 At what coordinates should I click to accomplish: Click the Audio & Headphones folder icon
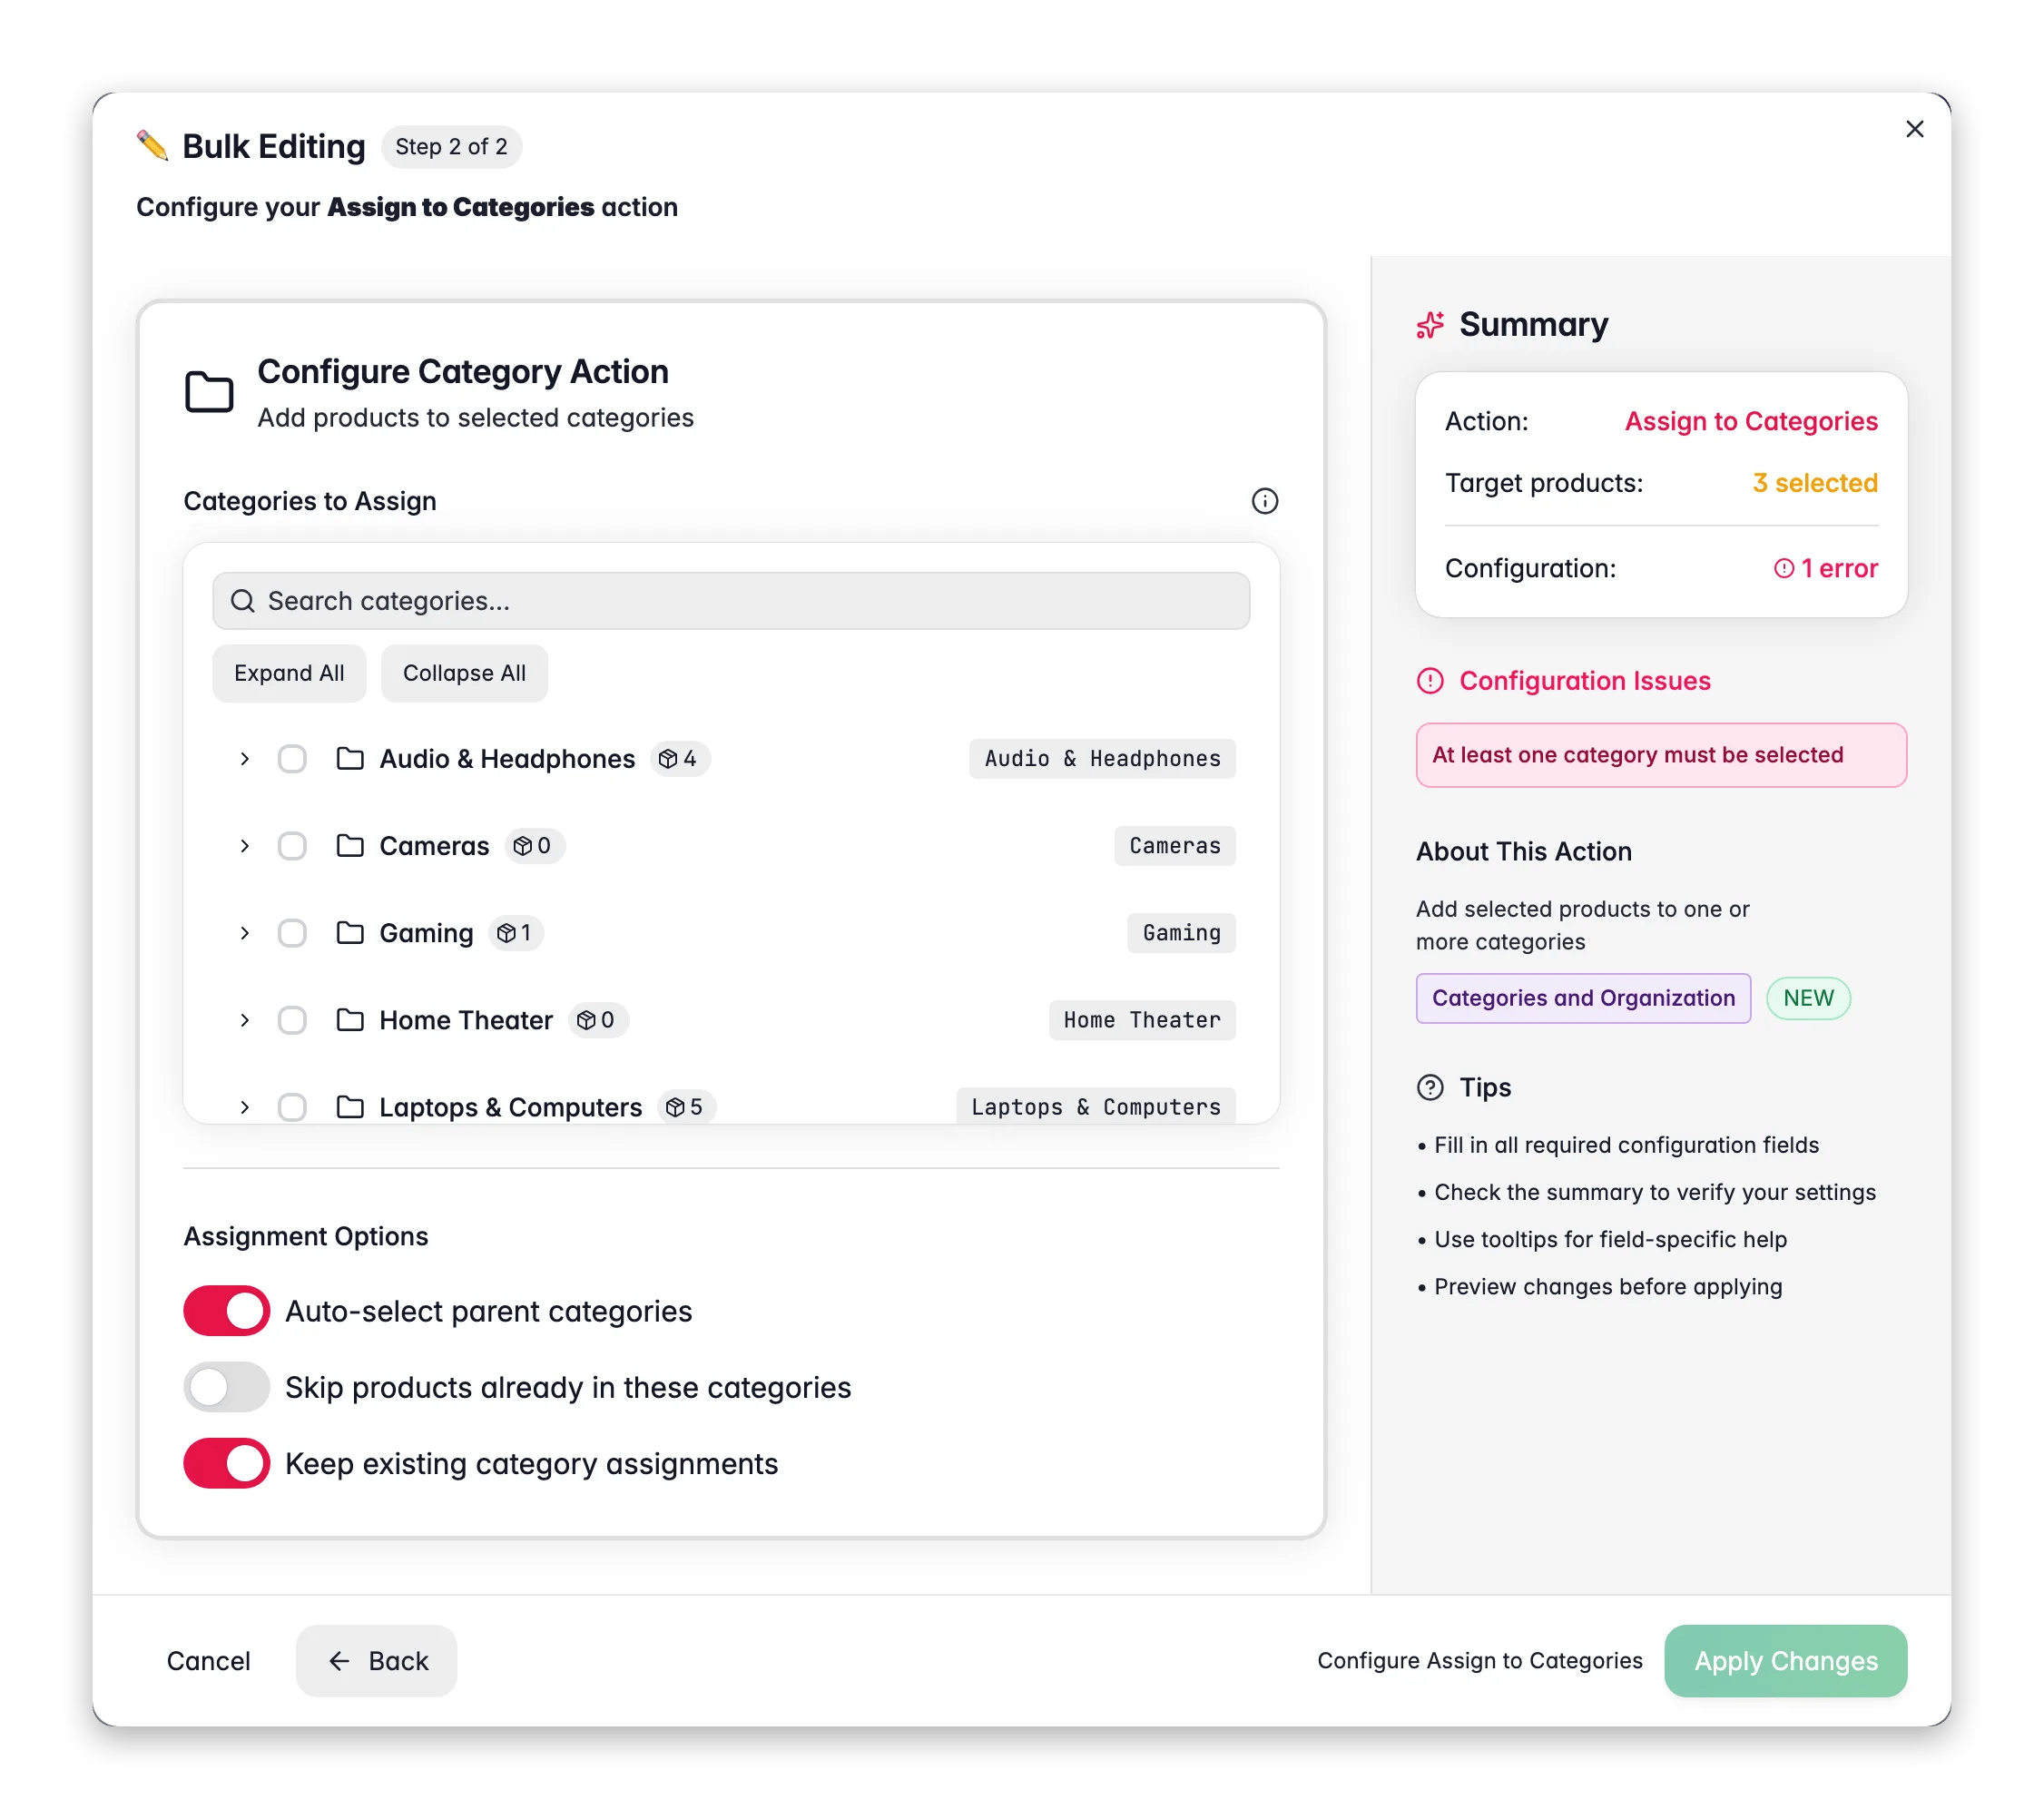pyautogui.click(x=350, y=759)
